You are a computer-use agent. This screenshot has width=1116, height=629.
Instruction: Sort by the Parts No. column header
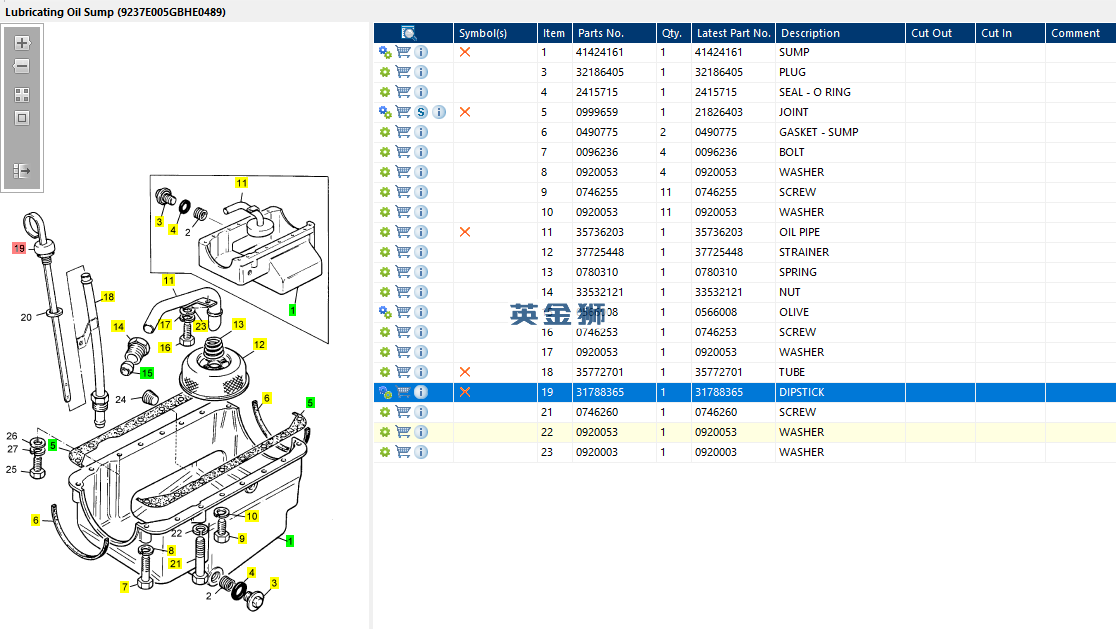600,33
